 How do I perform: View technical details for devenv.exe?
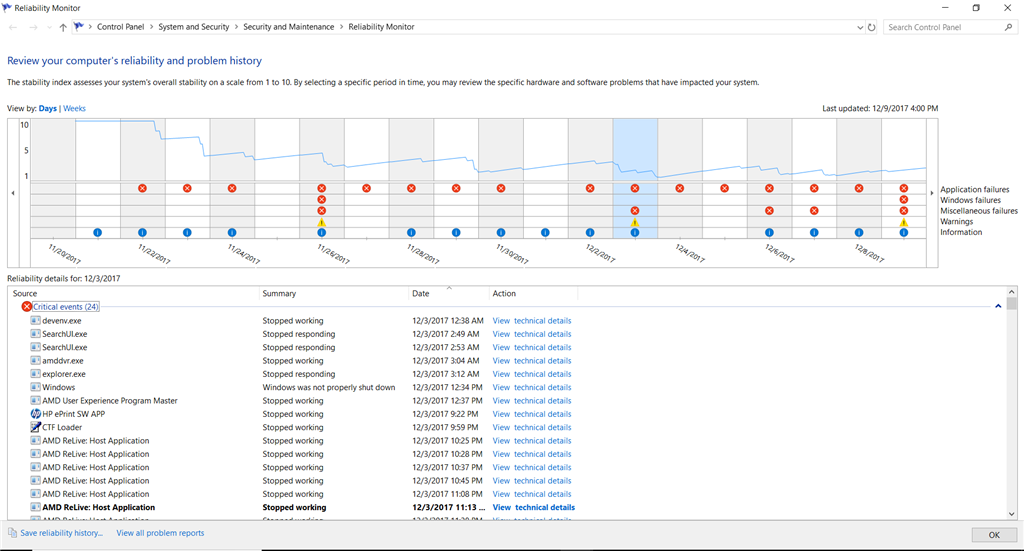tap(532, 321)
